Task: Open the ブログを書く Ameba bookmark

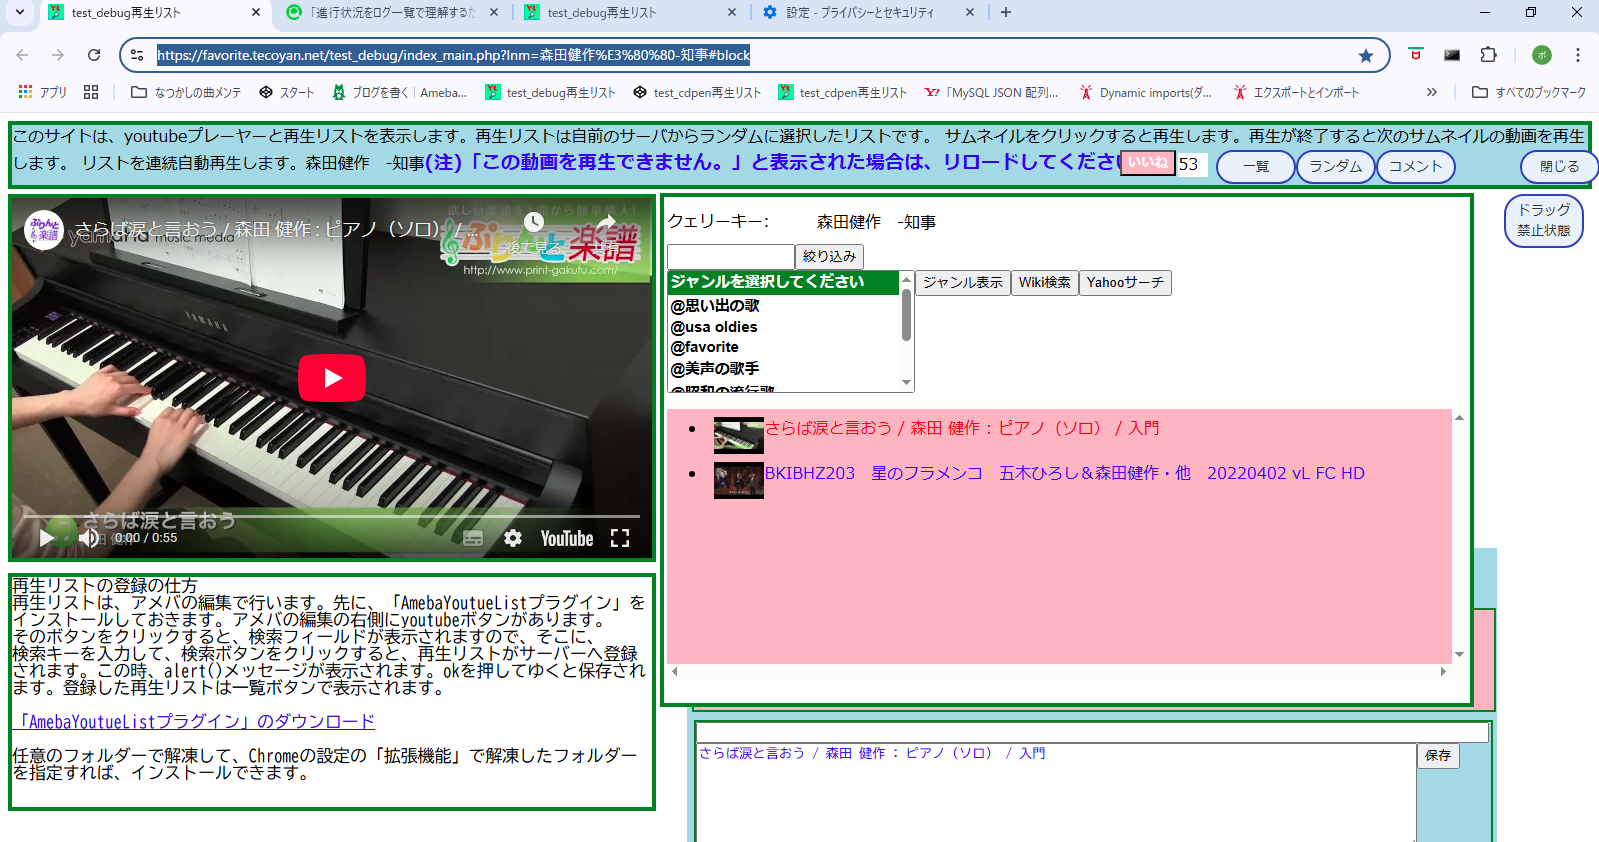Action: click(x=399, y=92)
